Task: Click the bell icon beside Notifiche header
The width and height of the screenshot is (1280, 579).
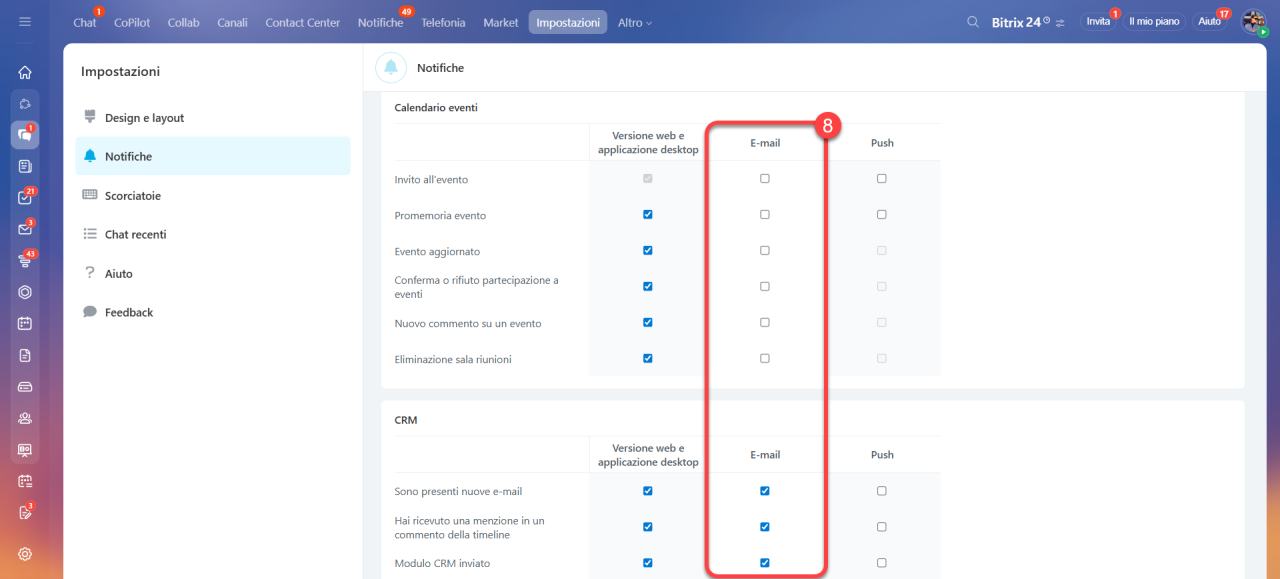Action: [391, 68]
